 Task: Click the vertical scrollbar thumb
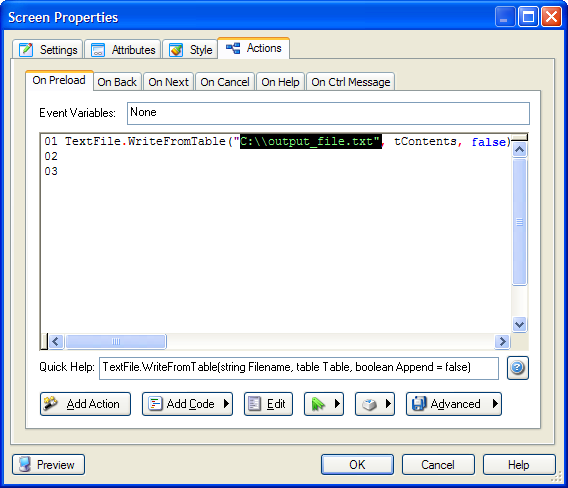520,222
